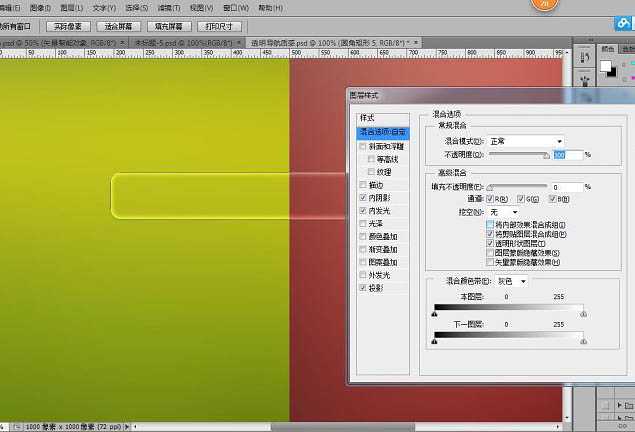
Task: Open 挖空 dropdown showing 无
Action: click(x=503, y=212)
